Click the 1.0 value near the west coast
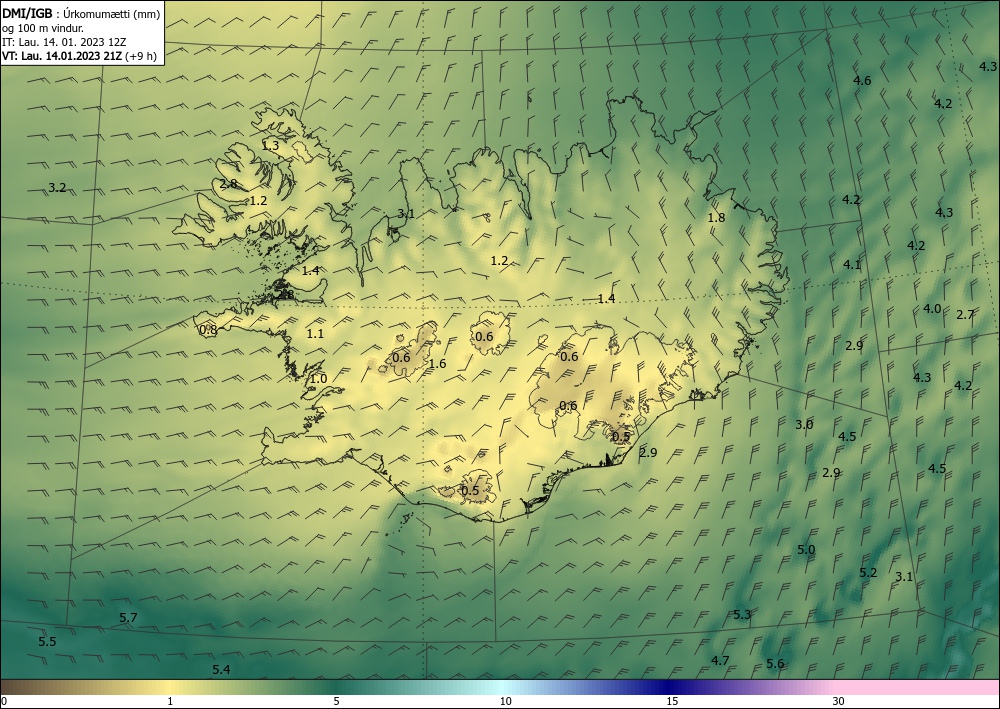Screen dimensions: 1000x709 coord(318,379)
